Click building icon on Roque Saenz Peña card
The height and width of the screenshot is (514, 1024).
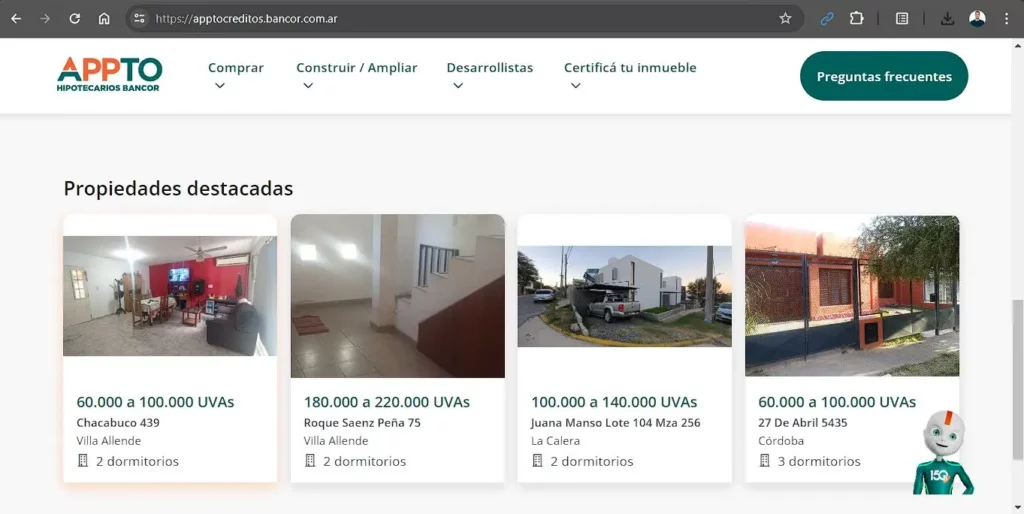click(310, 461)
